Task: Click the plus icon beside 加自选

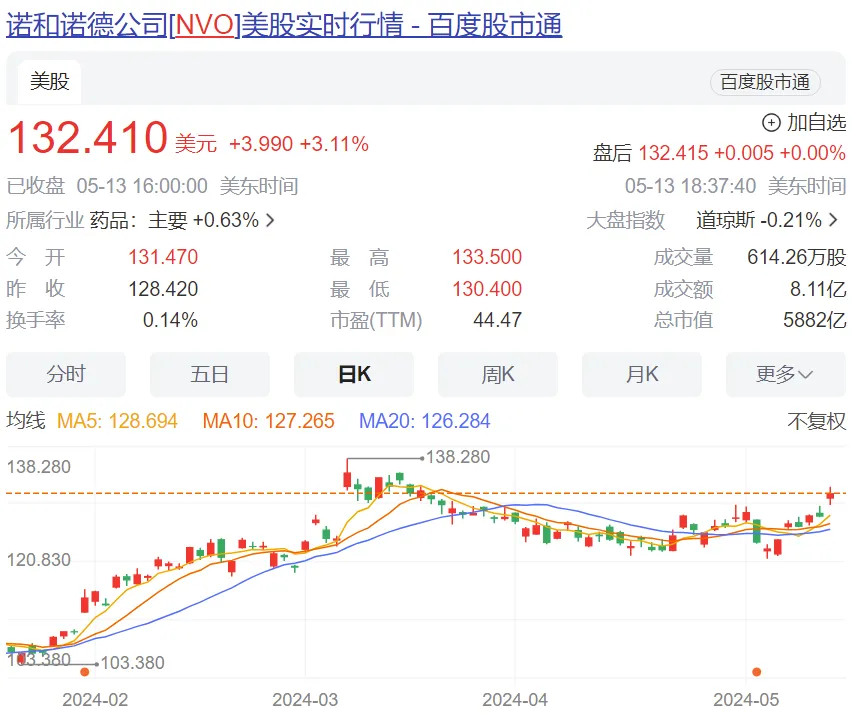Action: click(x=771, y=123)
